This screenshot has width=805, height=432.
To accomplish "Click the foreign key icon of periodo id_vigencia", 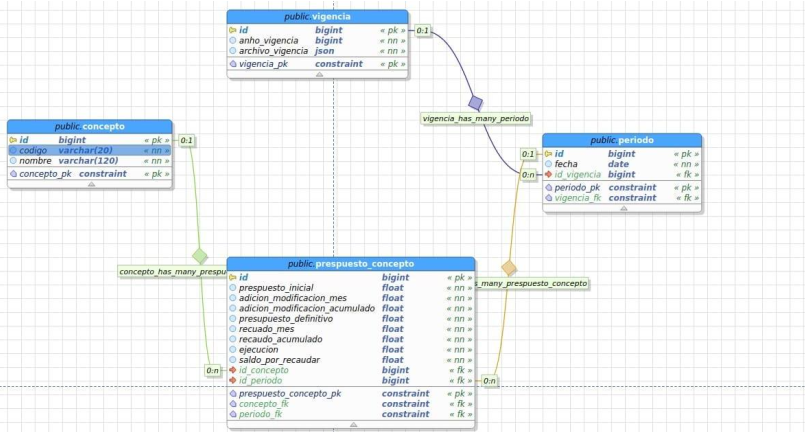I will coord(548,175).
